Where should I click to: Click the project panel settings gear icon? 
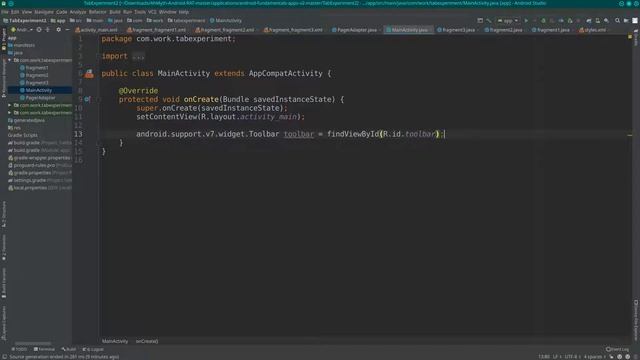(58, 30)
